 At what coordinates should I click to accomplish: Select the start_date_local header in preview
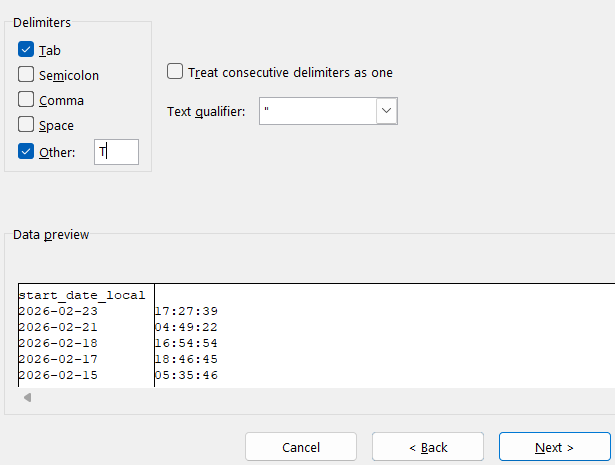click(82, 295)
